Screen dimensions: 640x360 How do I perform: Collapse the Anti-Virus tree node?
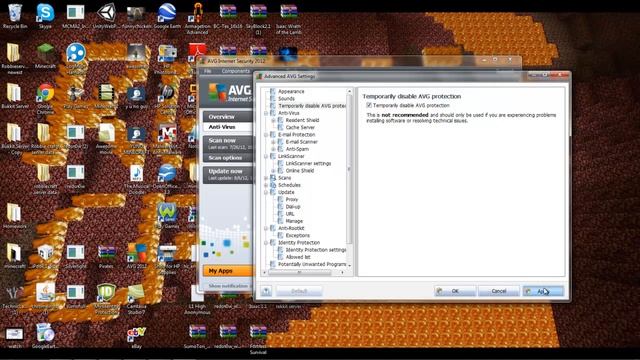(x=266, y=113)
